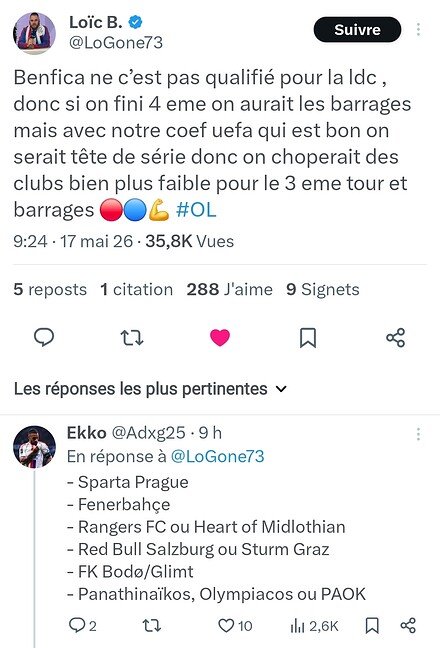Reply to Ekko's comment

(82, 625)
